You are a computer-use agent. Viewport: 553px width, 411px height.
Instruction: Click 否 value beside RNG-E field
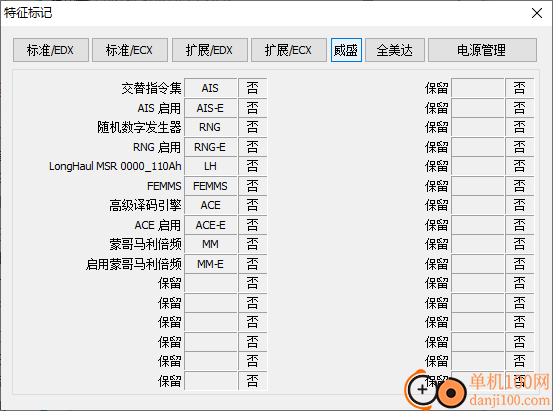tap(253, 147)
